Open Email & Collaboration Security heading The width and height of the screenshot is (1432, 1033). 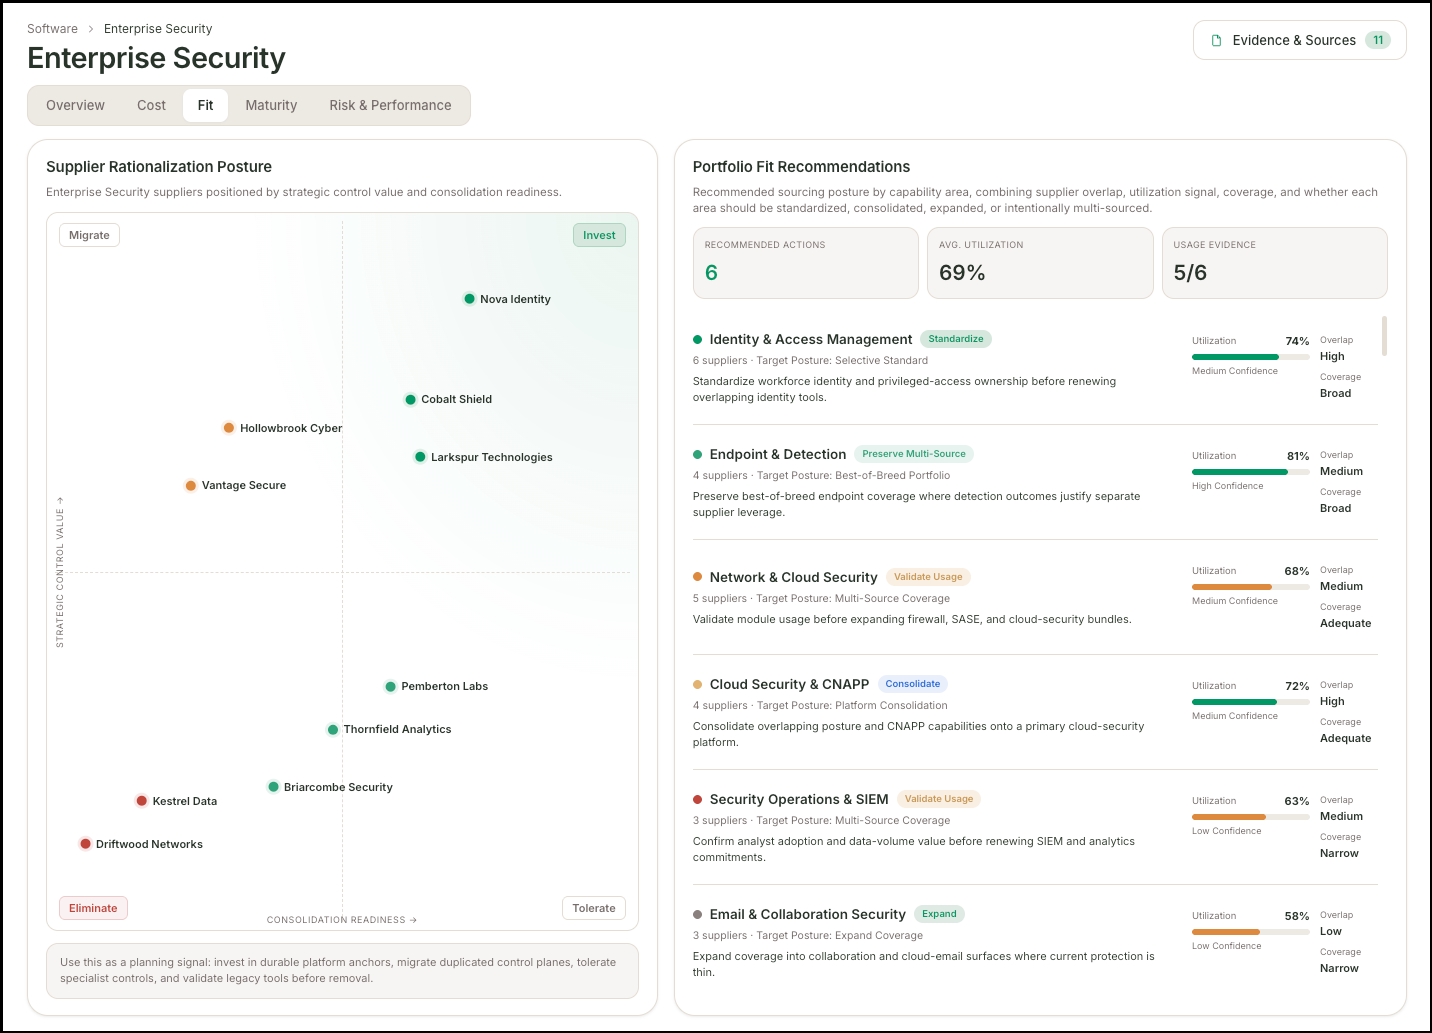[x=808, y=915]
